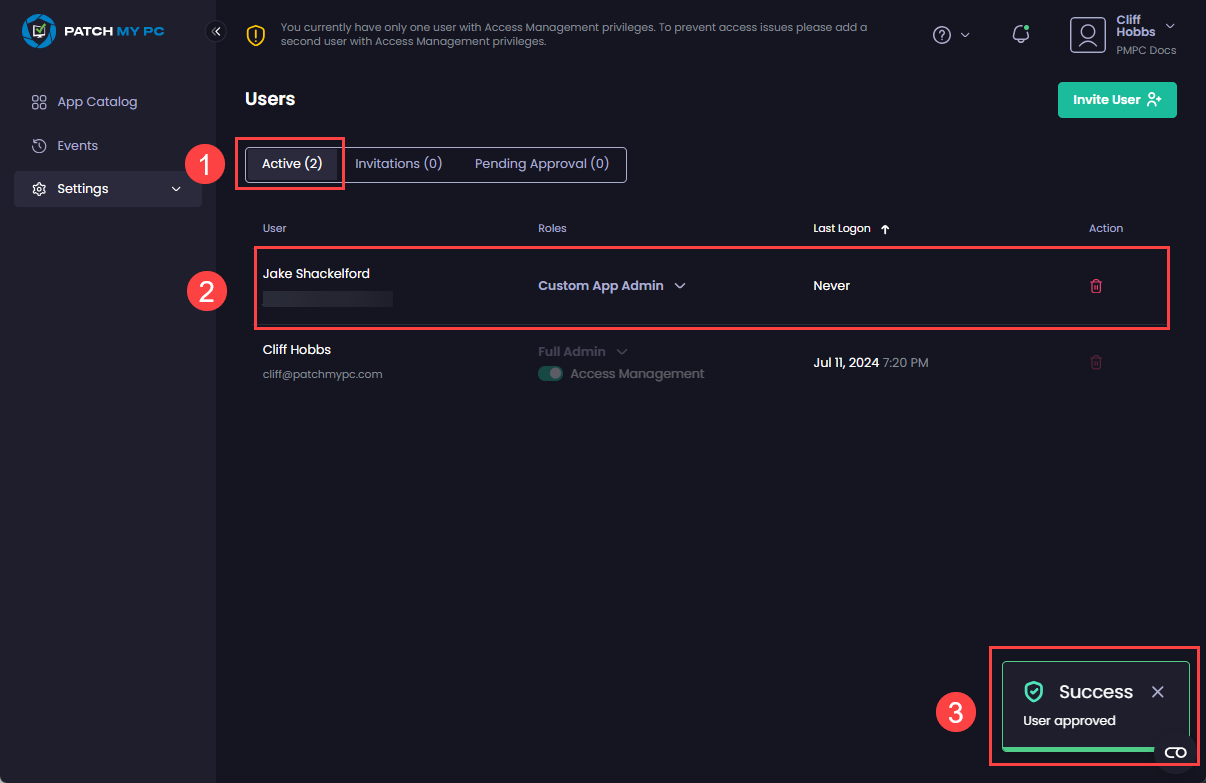This screenshot has width=1206, height=783.
Task: Delete Jake Shackelford using trash icon
Action: coord(1095,286)
